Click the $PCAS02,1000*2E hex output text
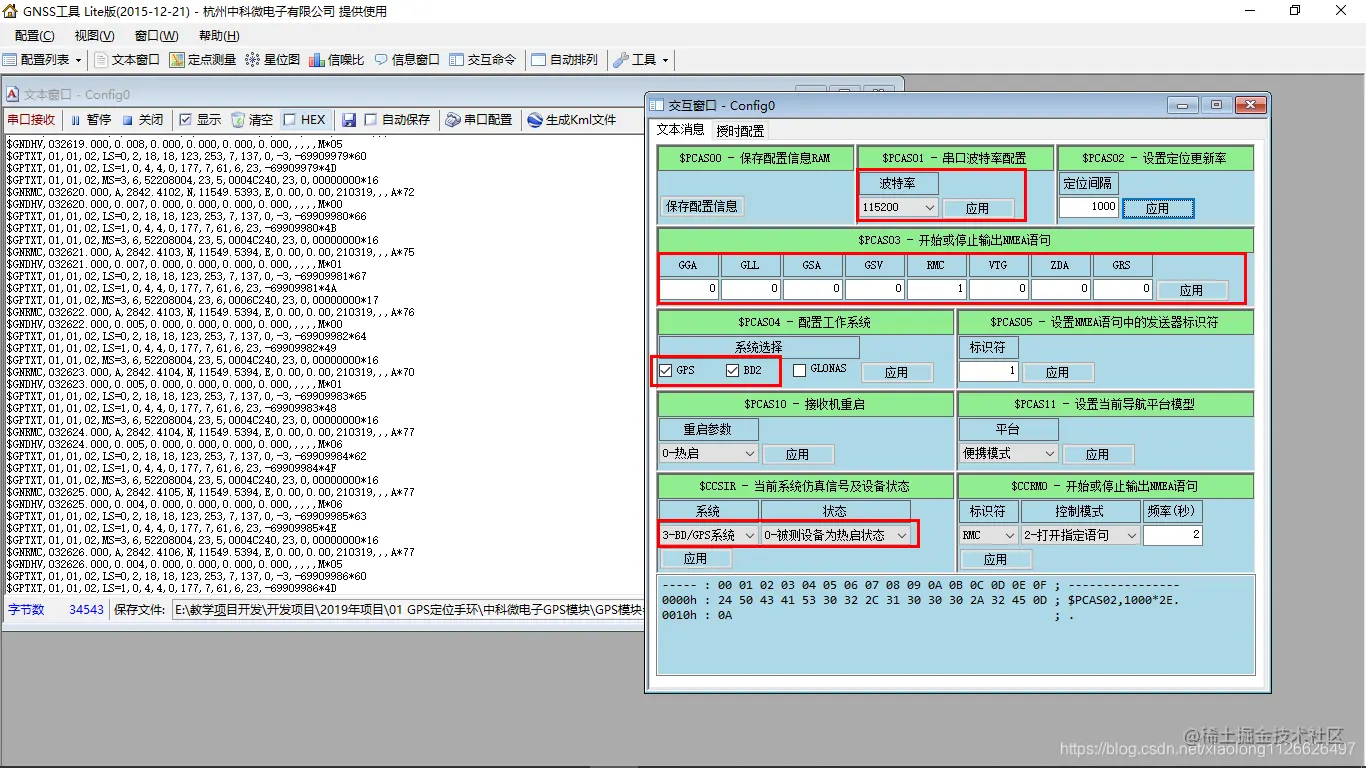The height and width of the screenshot is (768, 1366). click(1123, 600)
